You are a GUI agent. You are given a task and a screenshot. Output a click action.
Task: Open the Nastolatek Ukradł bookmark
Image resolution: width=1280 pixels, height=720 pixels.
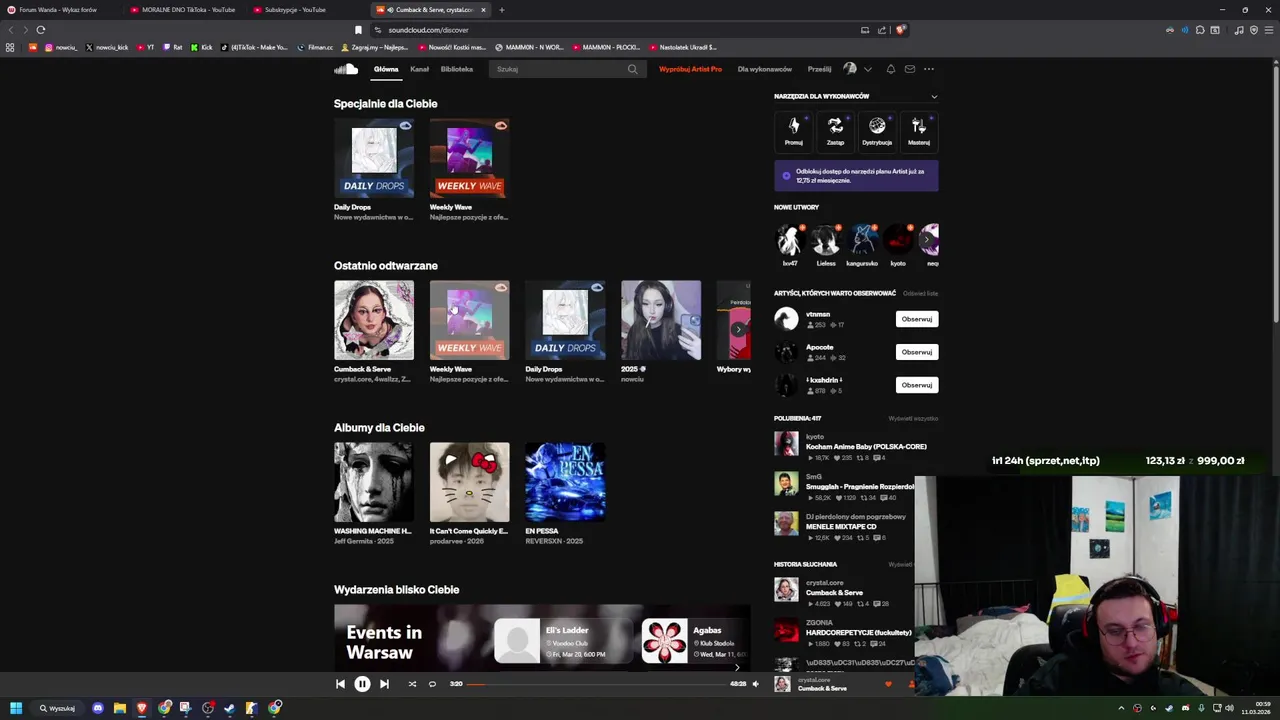pos(683,47)
